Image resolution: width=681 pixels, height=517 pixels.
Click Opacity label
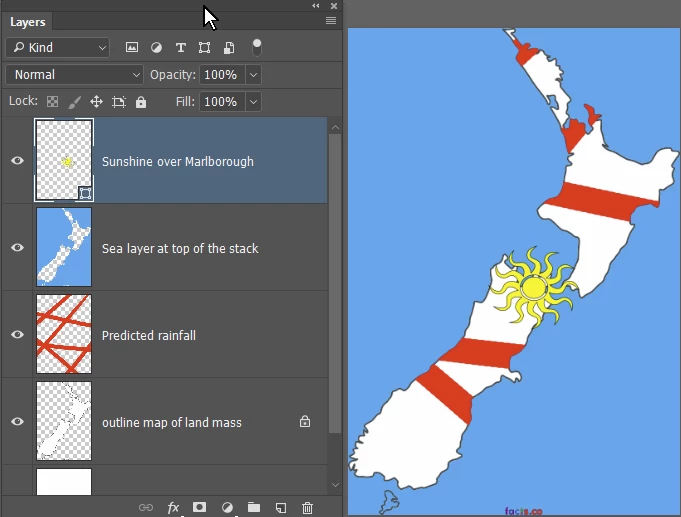(x=173, y=75)
